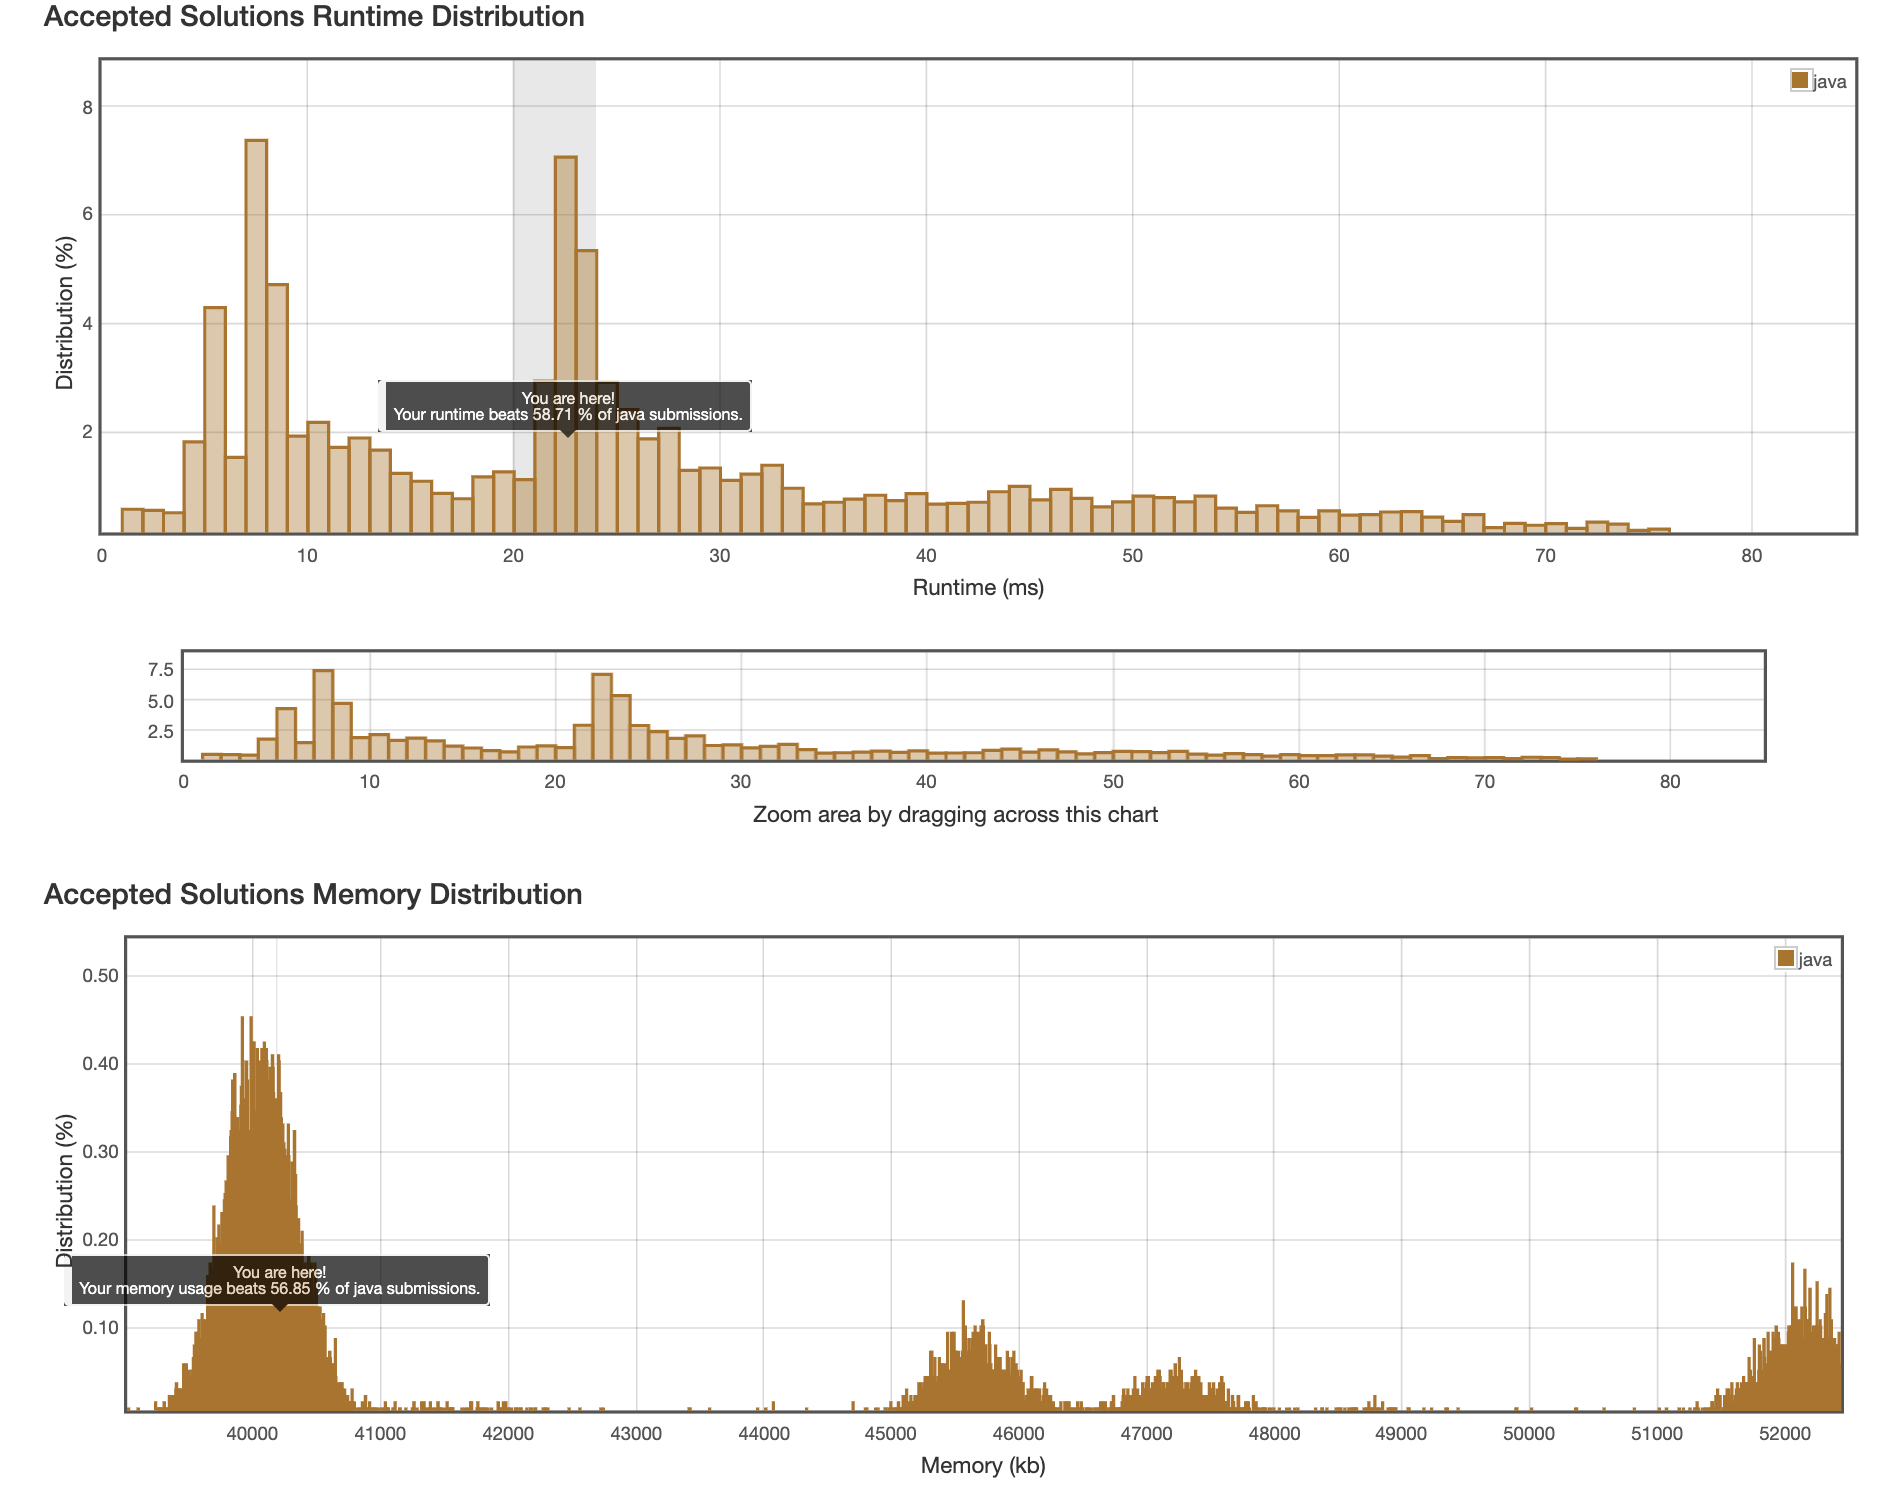Click the 22 ms peak in zoom overview chart

tap(601, 717)
